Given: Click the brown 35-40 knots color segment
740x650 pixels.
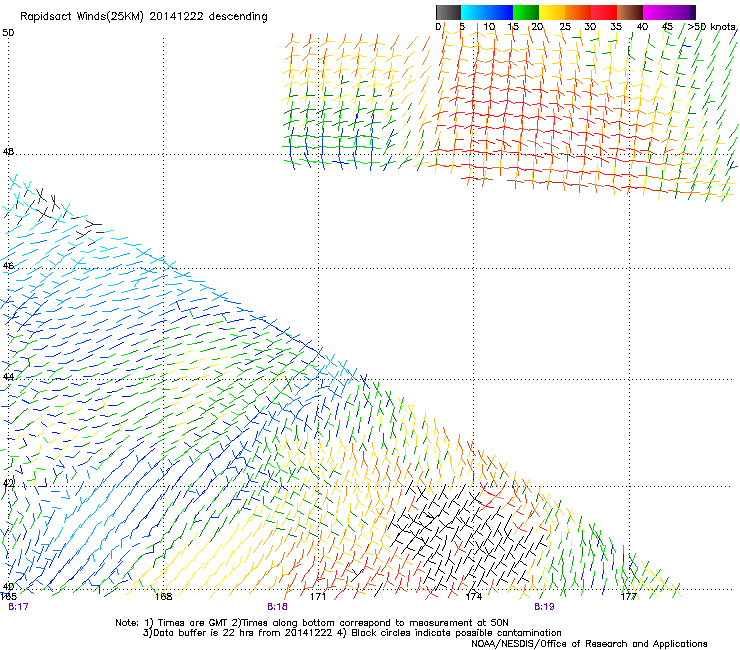Looking at the screenshot, I should [630, 12].
